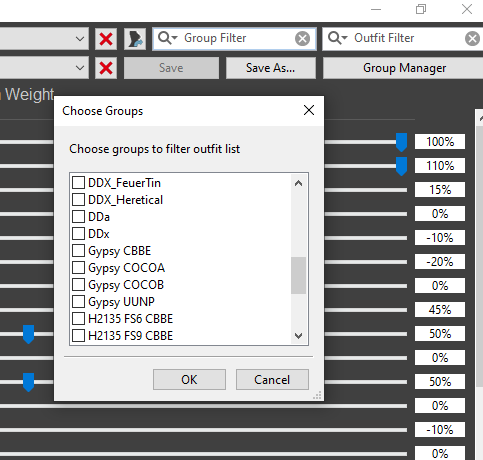Viewport: 483px width, 460px height.
Task: Click the left slider handle in the 50% row above 0%
Action: click(29, 334)
